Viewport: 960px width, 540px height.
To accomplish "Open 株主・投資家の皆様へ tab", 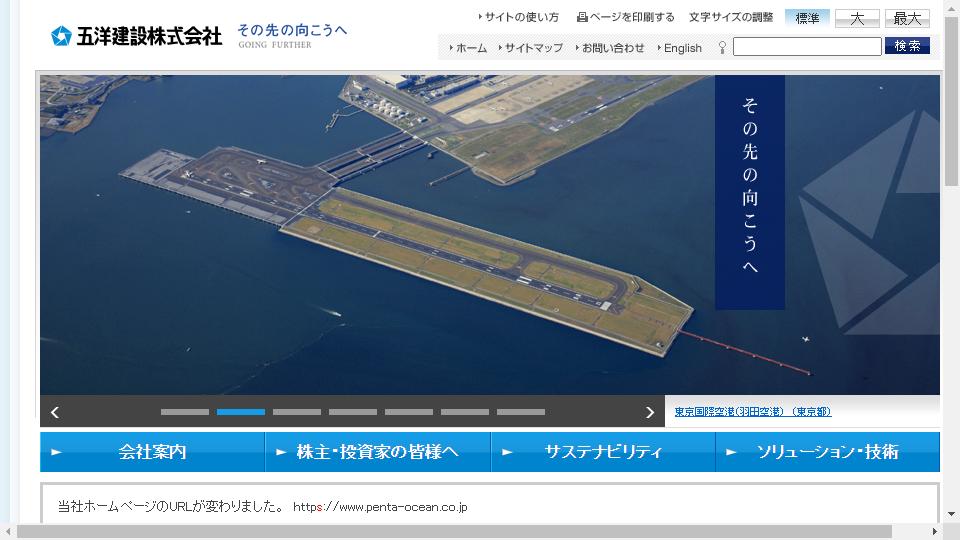I will click(378, 452).
